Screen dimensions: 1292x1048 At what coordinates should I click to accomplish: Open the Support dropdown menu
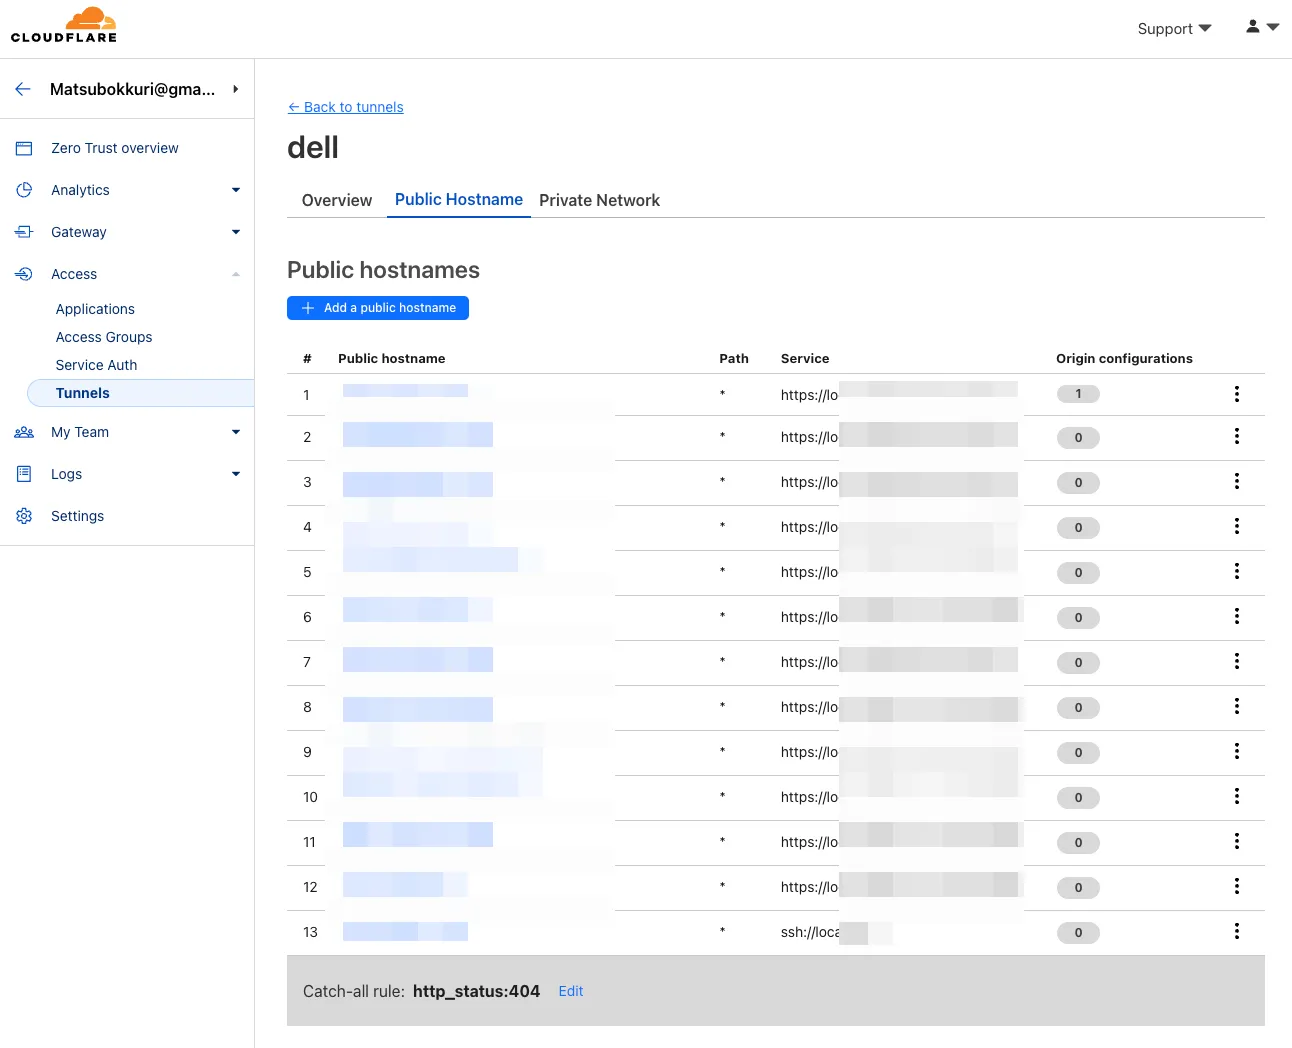(1174, 29)
